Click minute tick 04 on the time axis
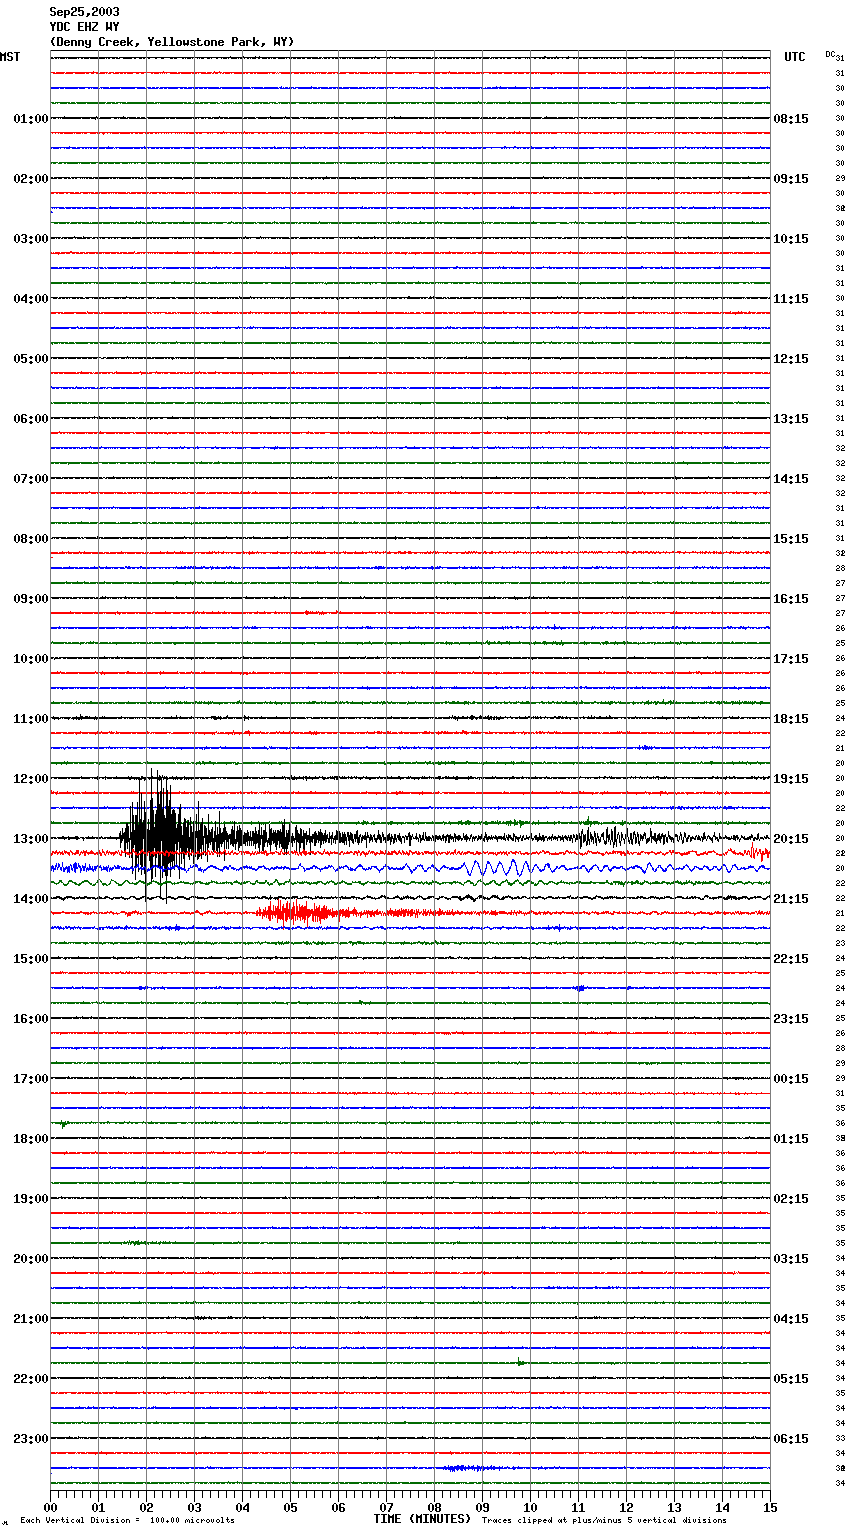The image size is (850, 1534). point(242,1507)
